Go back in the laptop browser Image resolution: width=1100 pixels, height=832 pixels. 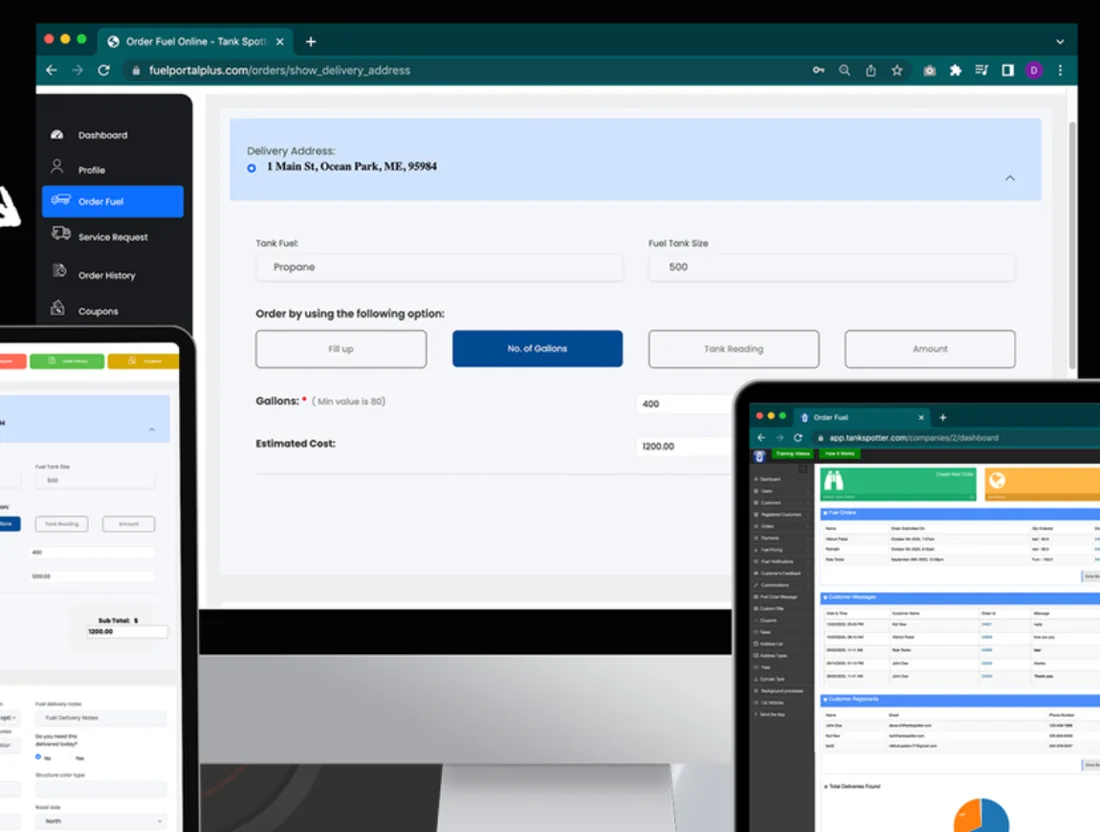click(761, 438)
